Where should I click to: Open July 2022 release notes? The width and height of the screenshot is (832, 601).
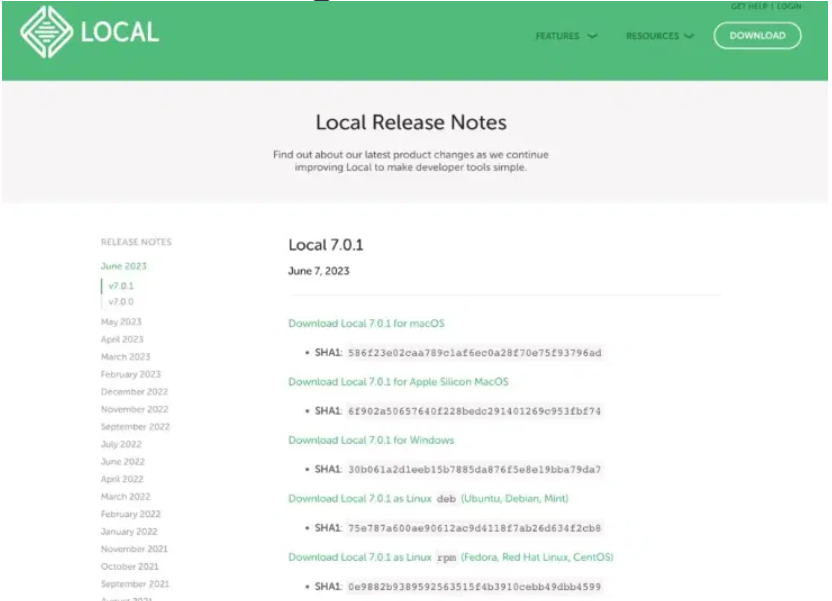(121, 445)
